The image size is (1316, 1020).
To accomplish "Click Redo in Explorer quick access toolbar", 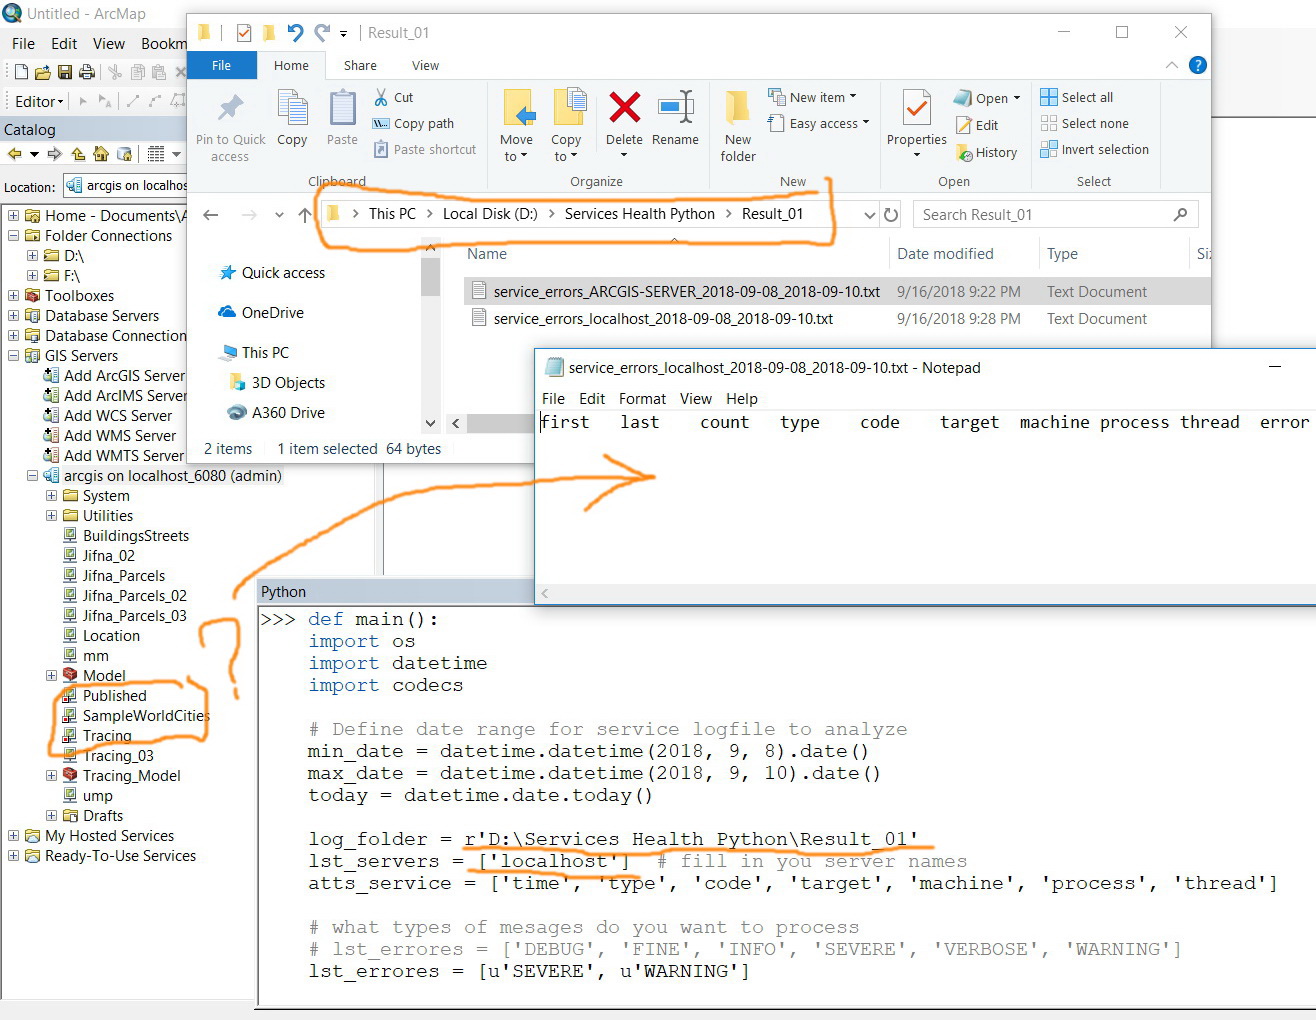I will [x=322, y=33].
